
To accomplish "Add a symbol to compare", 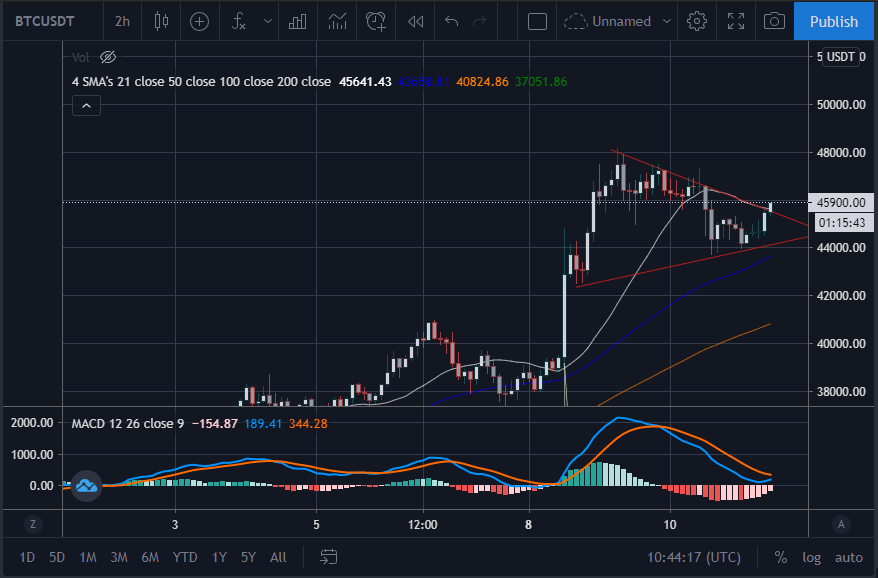I will (x=199, y=21).
